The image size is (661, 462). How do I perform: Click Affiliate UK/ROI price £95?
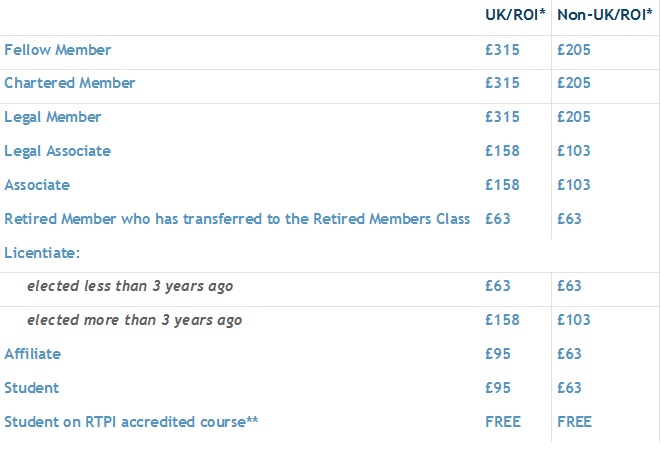click(x=498, y=354)
